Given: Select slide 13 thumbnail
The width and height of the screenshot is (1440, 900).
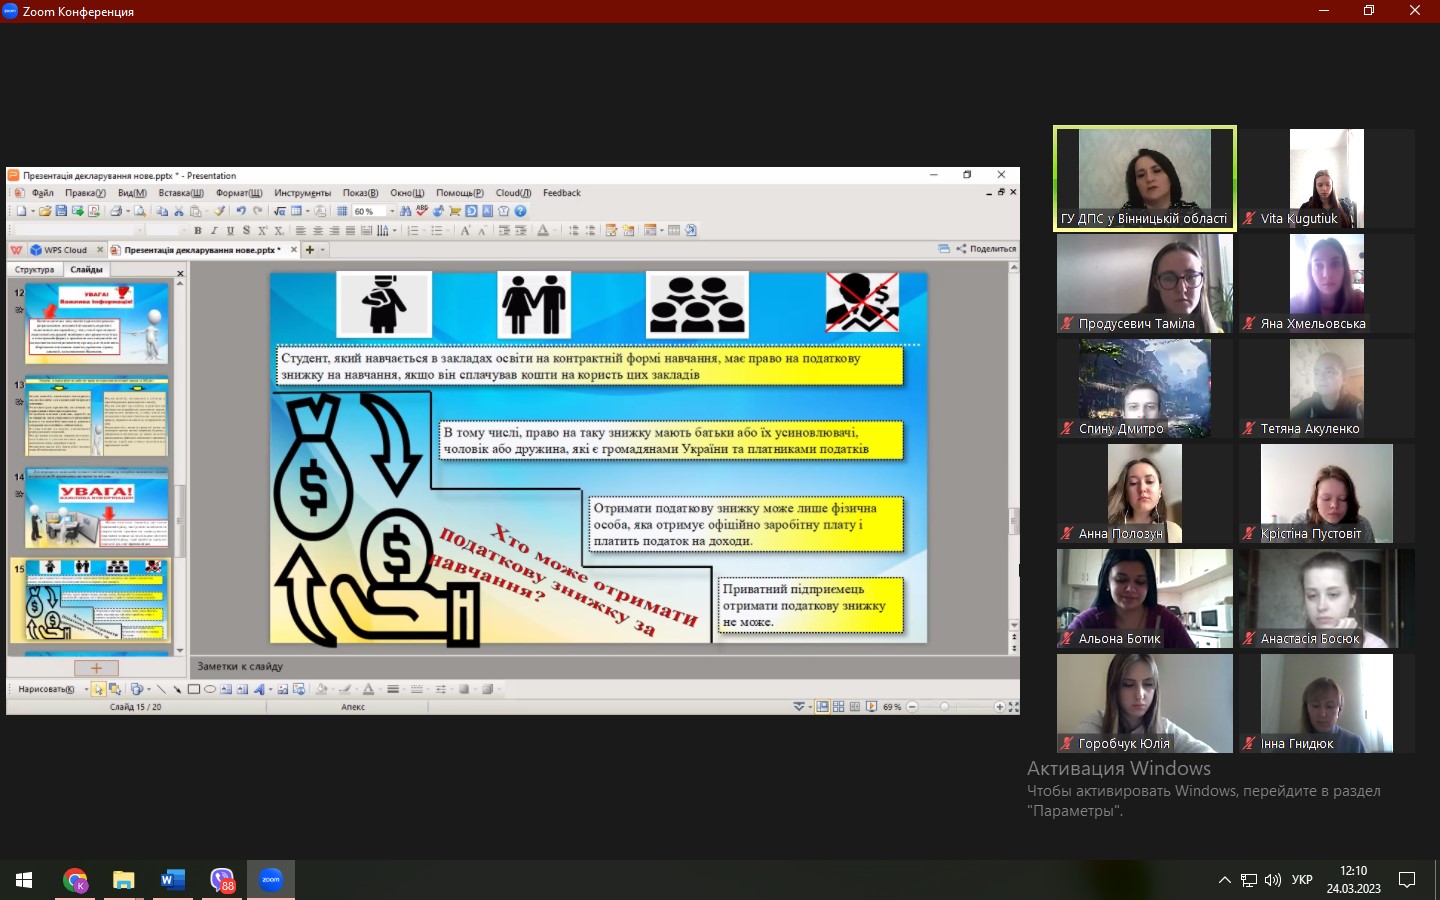Looking at the screenshot, I should [96, 416].
